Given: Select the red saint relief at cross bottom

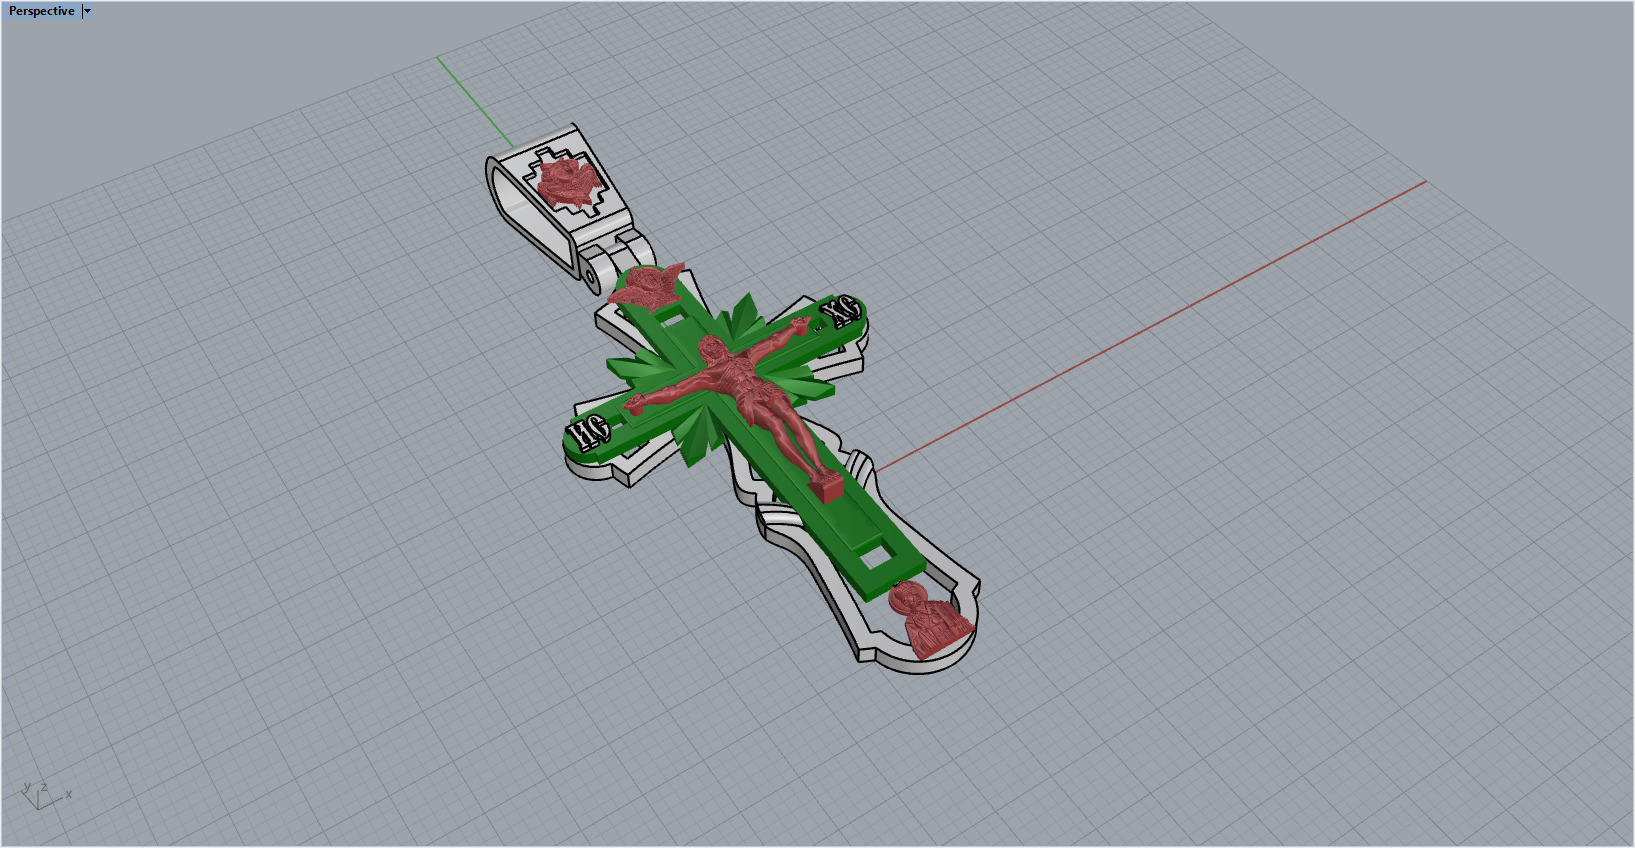Looking at the screenshot, I should coord(929,621).
